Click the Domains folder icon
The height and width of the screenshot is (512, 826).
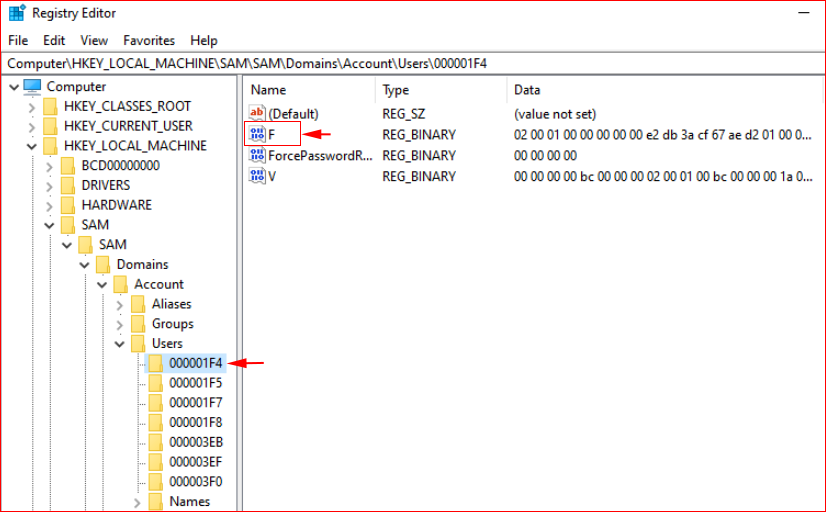(103, 264)
